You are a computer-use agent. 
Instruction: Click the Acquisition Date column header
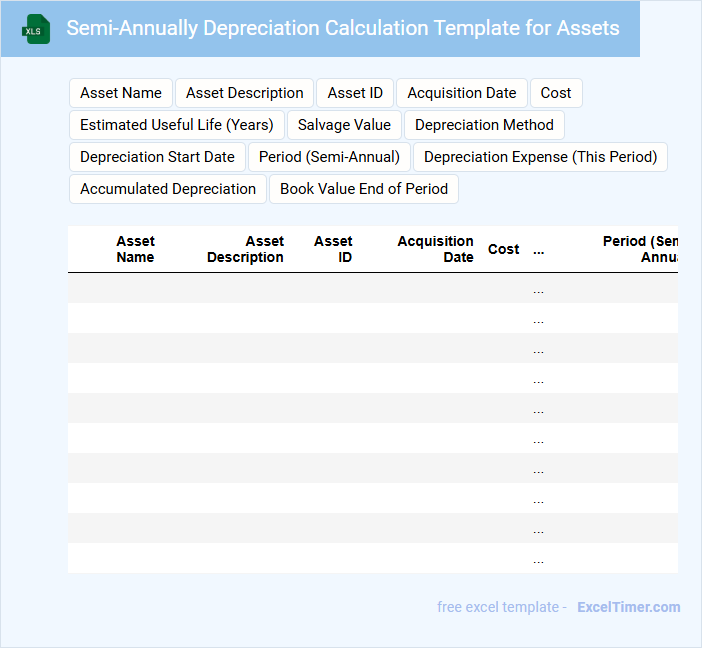point(436,249)
